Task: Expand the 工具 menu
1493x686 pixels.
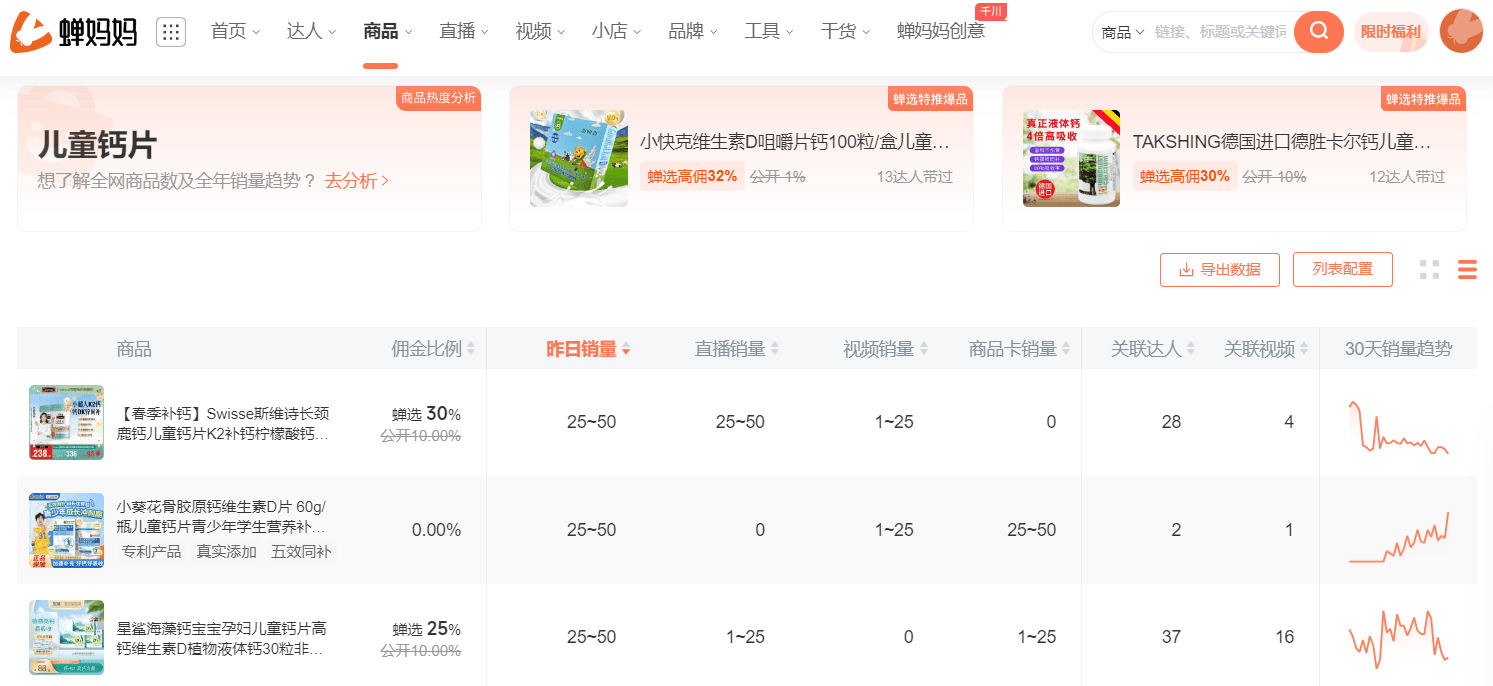Action: click(769, 31)
